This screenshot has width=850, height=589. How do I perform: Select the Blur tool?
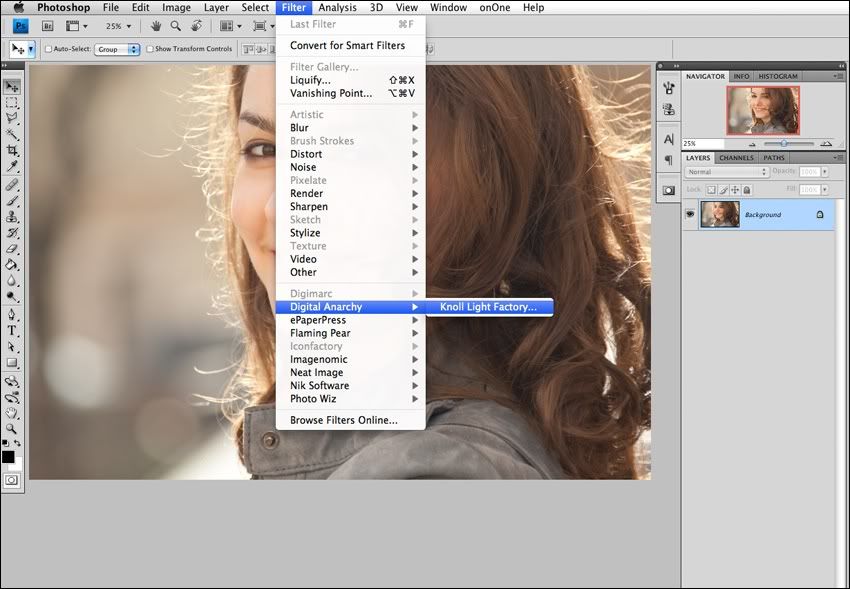click(x=12, y=281)
